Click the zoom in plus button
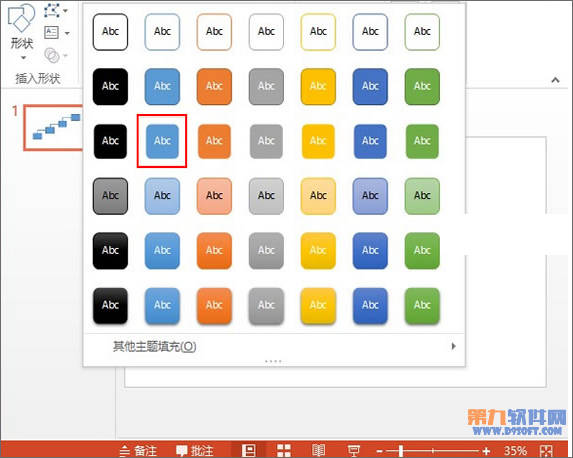This screenshot has width=573, height=458. click(486, 451)
